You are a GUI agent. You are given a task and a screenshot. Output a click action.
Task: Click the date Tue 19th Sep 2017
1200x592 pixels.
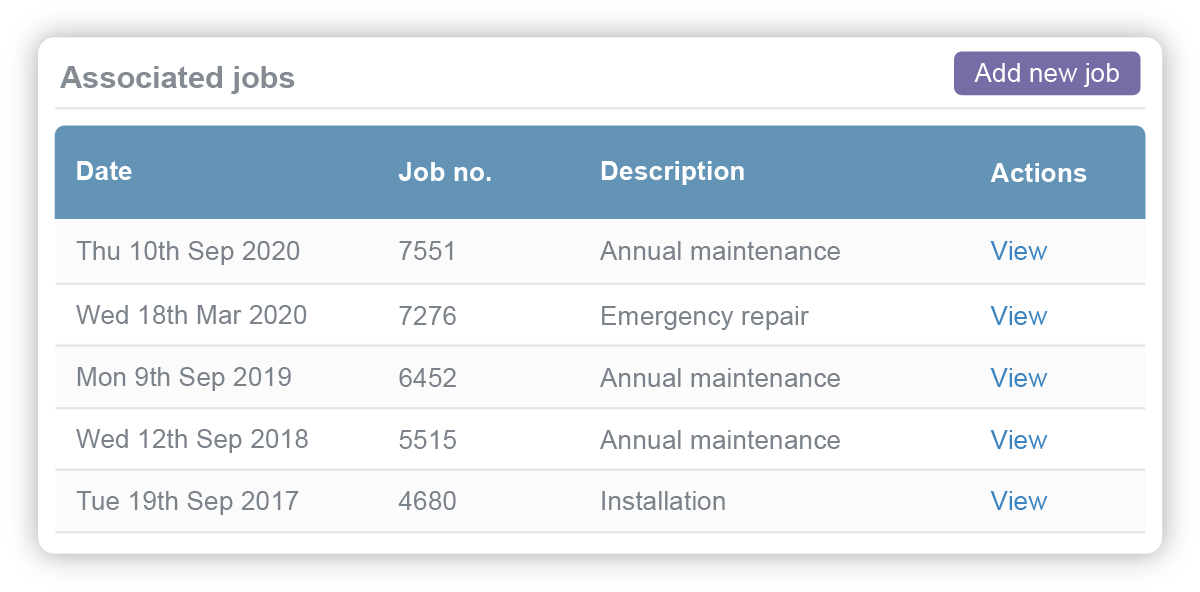click(x=187, y=501)
